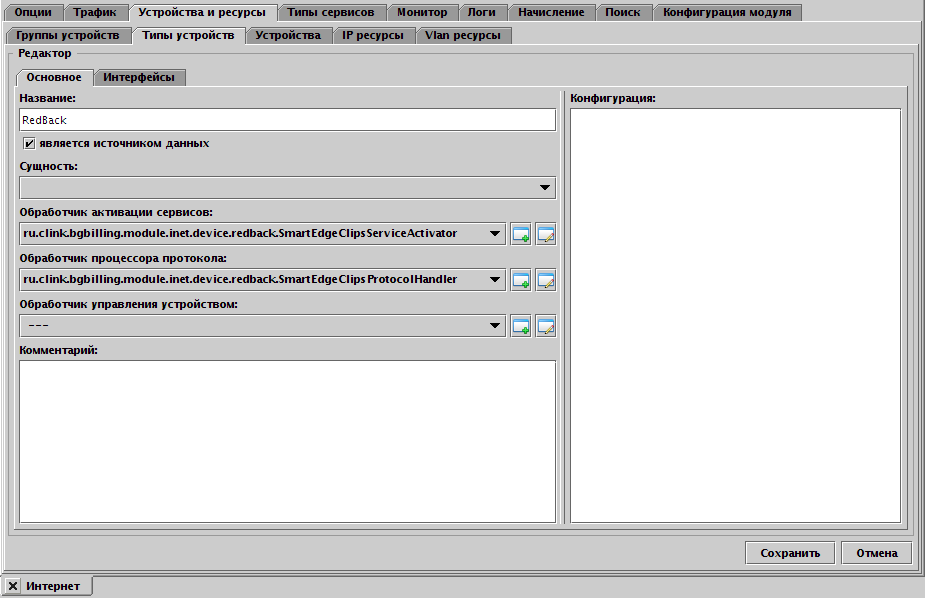Screen dimensions: 925x598
Task: Go to IP ресурсы tab
Action: click(x=373, y=35)
